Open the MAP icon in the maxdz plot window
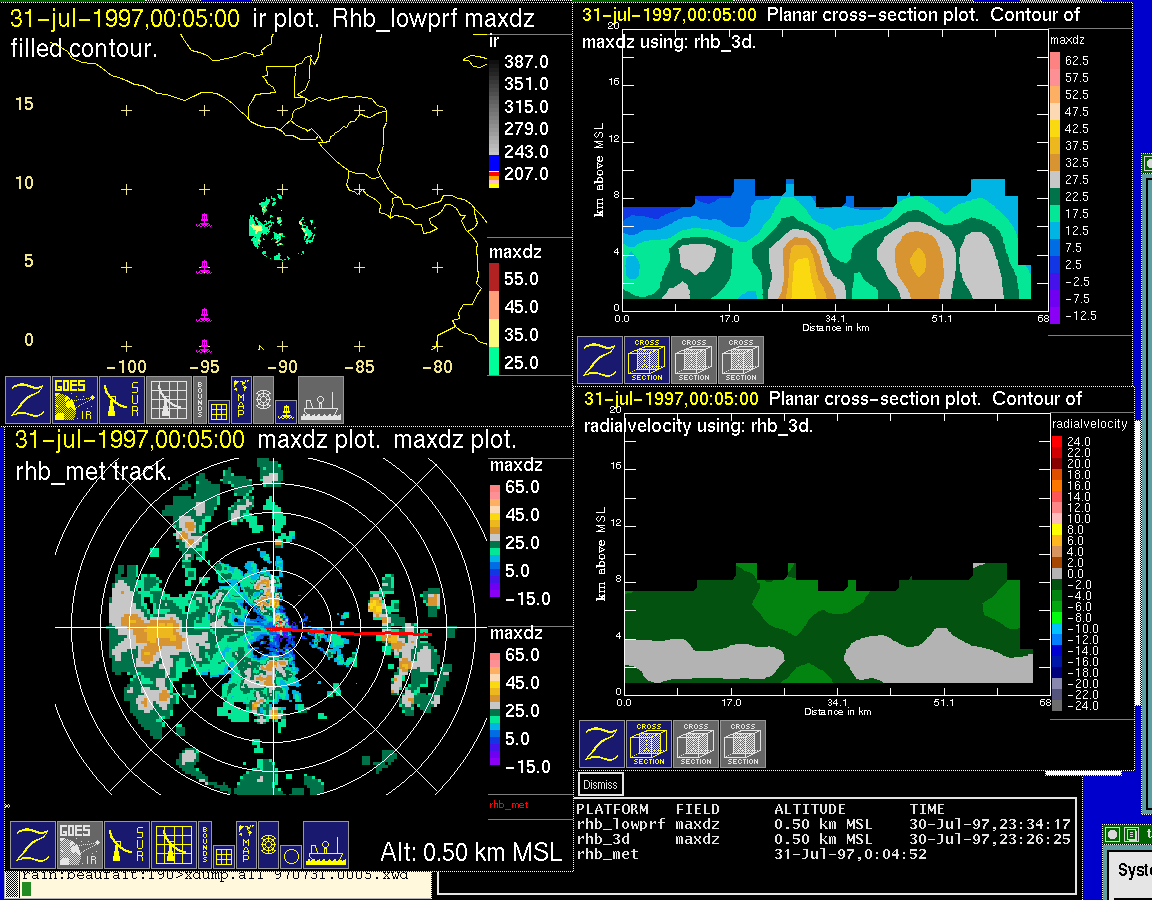The width and height of the screenshot is (1152, 900). (246, 844)
